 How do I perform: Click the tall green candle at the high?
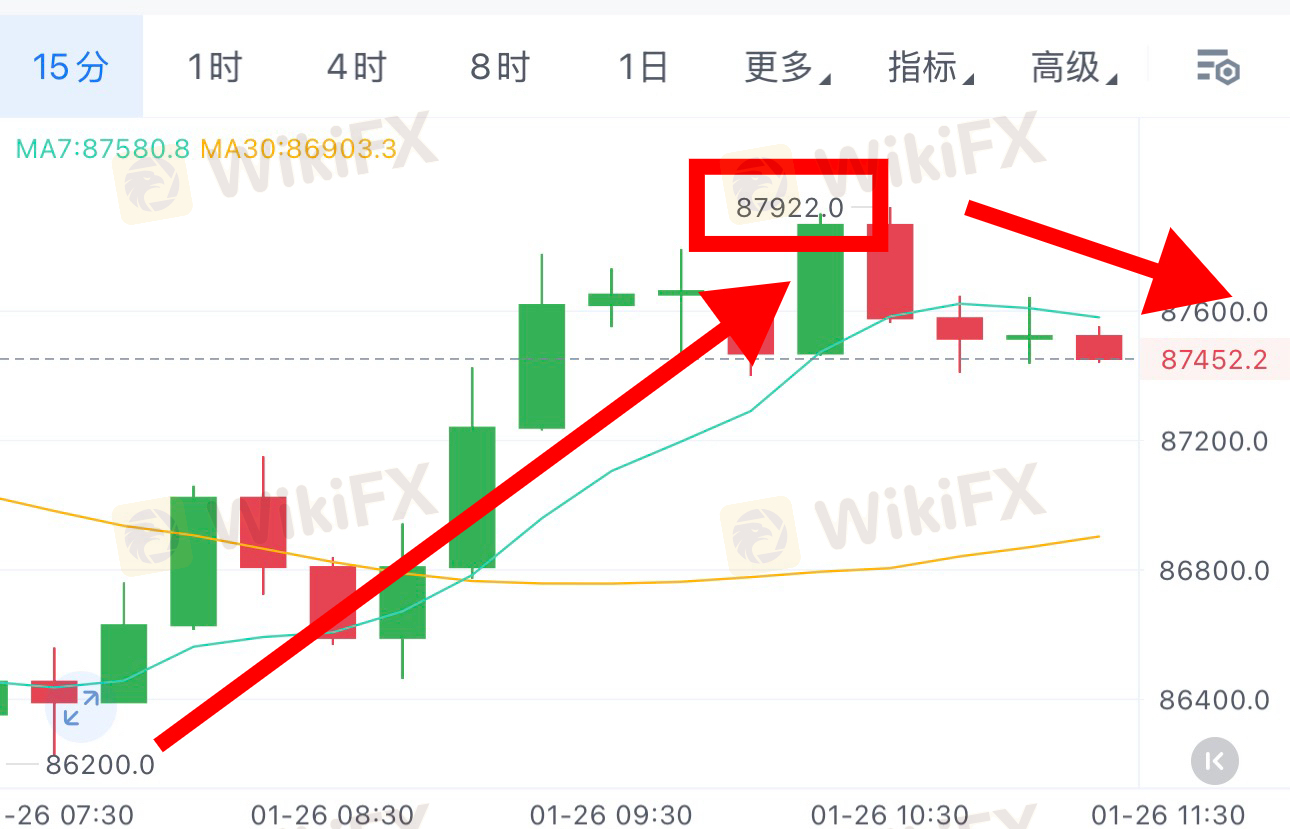[820, 289]
